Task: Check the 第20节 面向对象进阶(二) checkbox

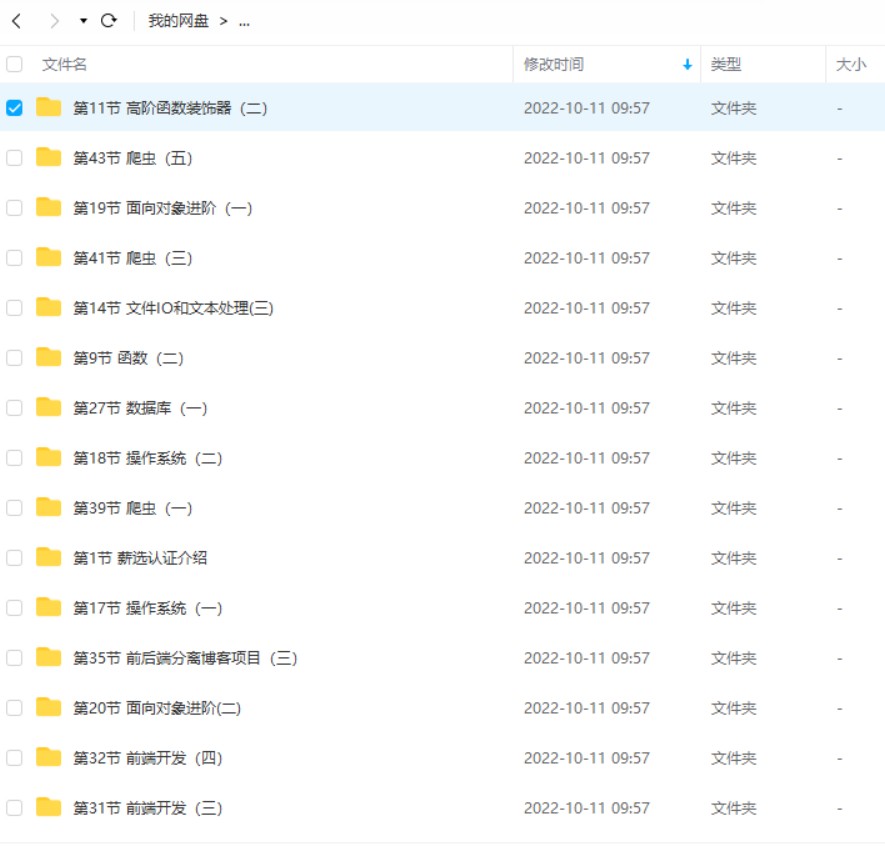Action: 14,707
